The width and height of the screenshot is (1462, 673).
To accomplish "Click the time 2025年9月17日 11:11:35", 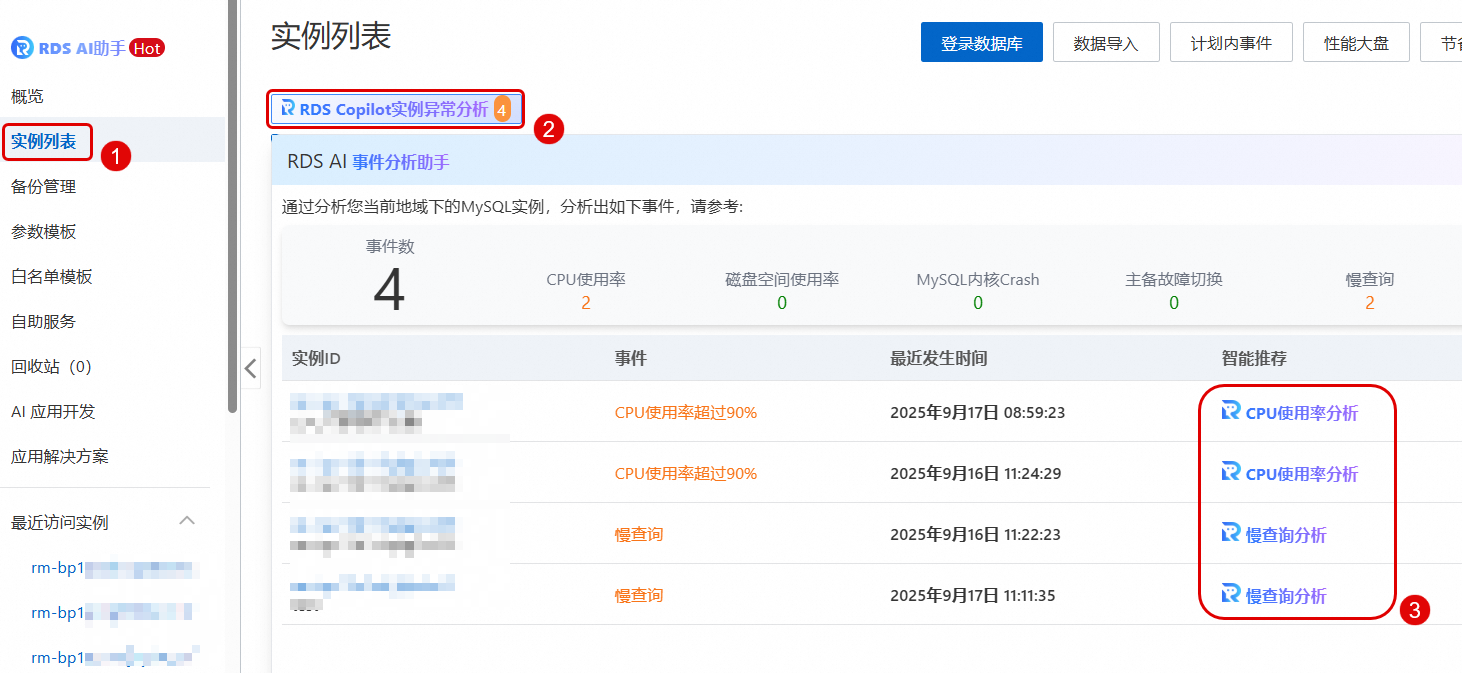I will pyautogui.click(x=971, y=595).
